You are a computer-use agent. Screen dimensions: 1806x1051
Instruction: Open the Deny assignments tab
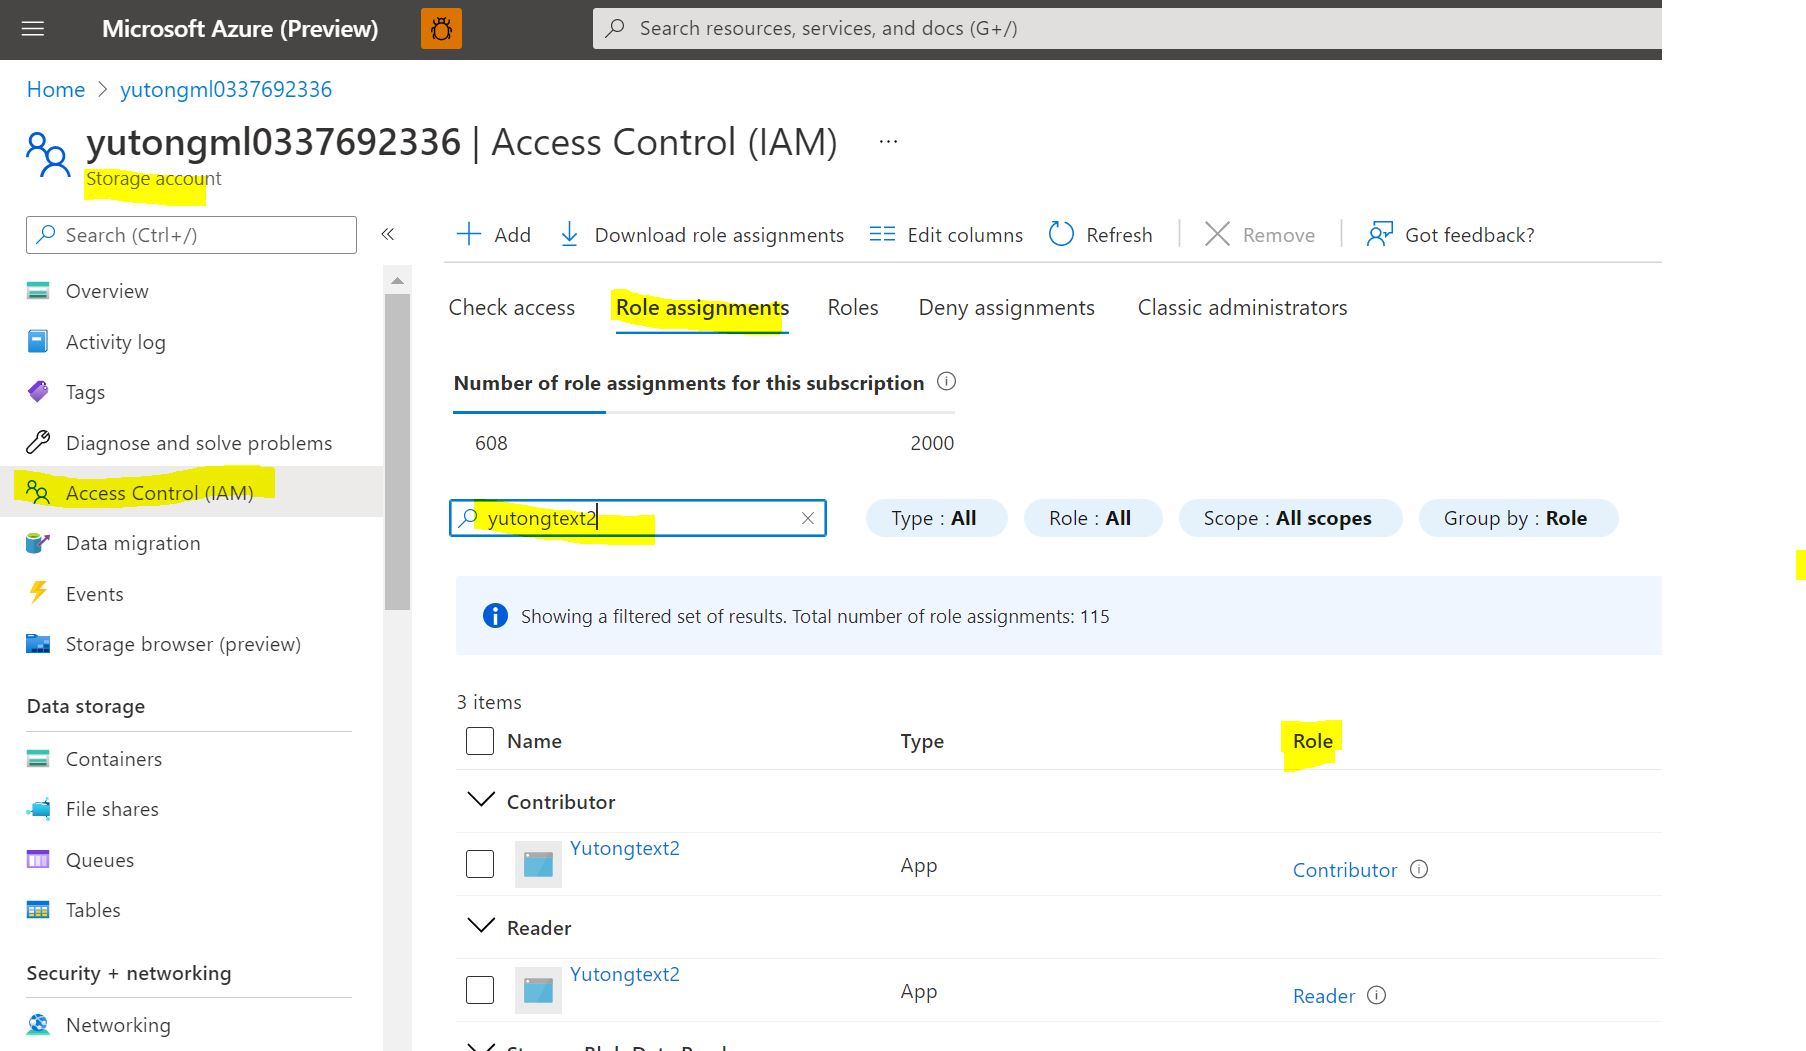(x=1007, y=307)
